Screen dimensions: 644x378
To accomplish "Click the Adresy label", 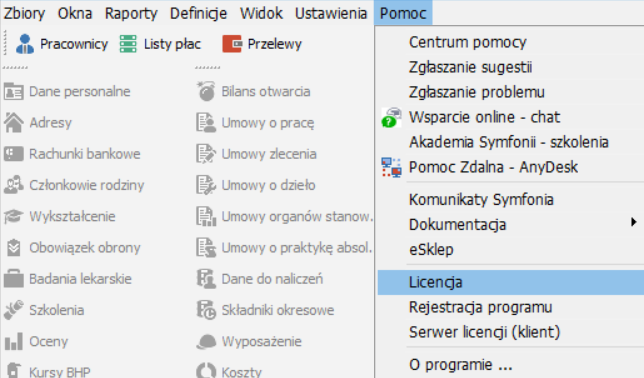I will tap(51, 123).
